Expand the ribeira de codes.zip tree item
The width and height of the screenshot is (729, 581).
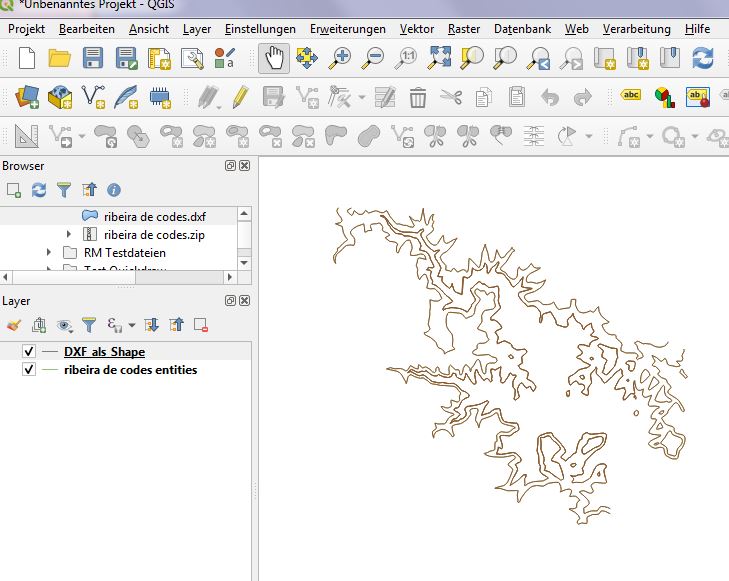pos(69,235)
